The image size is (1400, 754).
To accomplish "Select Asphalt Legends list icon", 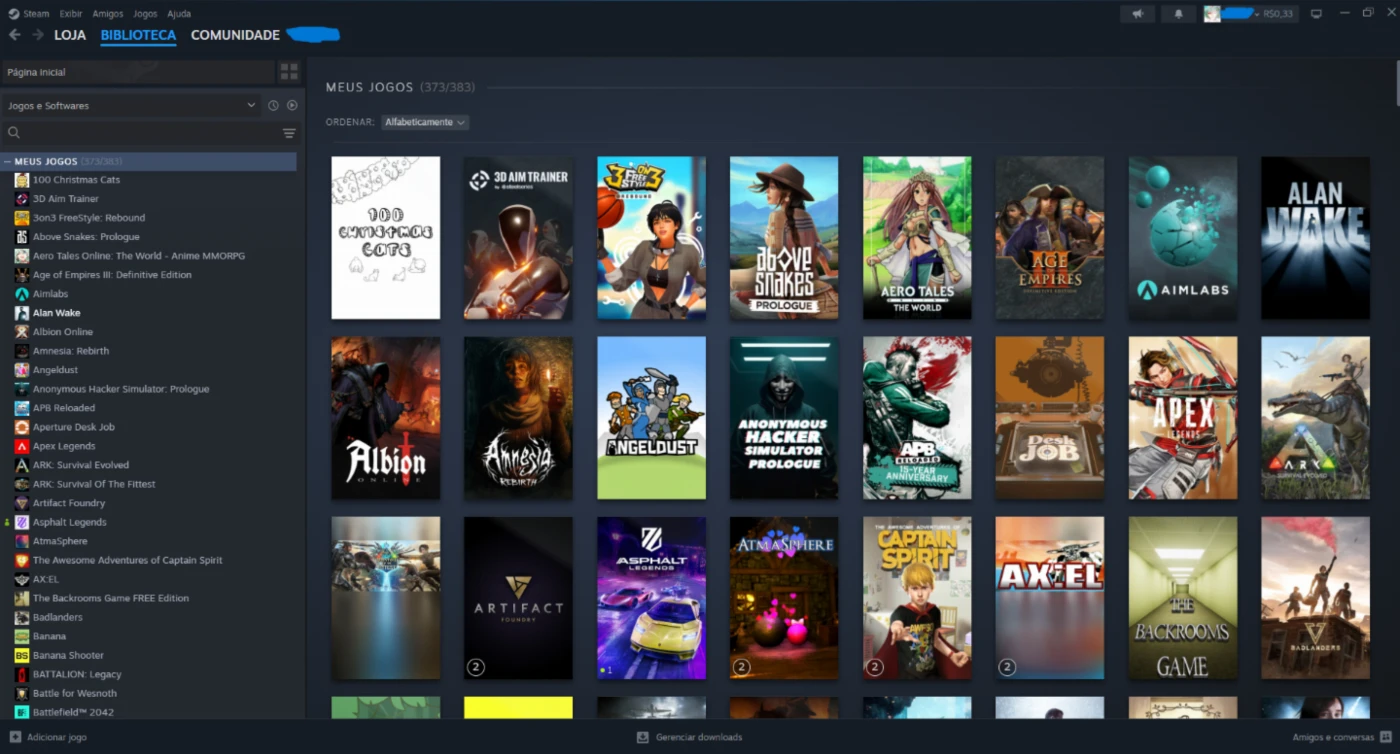I will (22, 522).
